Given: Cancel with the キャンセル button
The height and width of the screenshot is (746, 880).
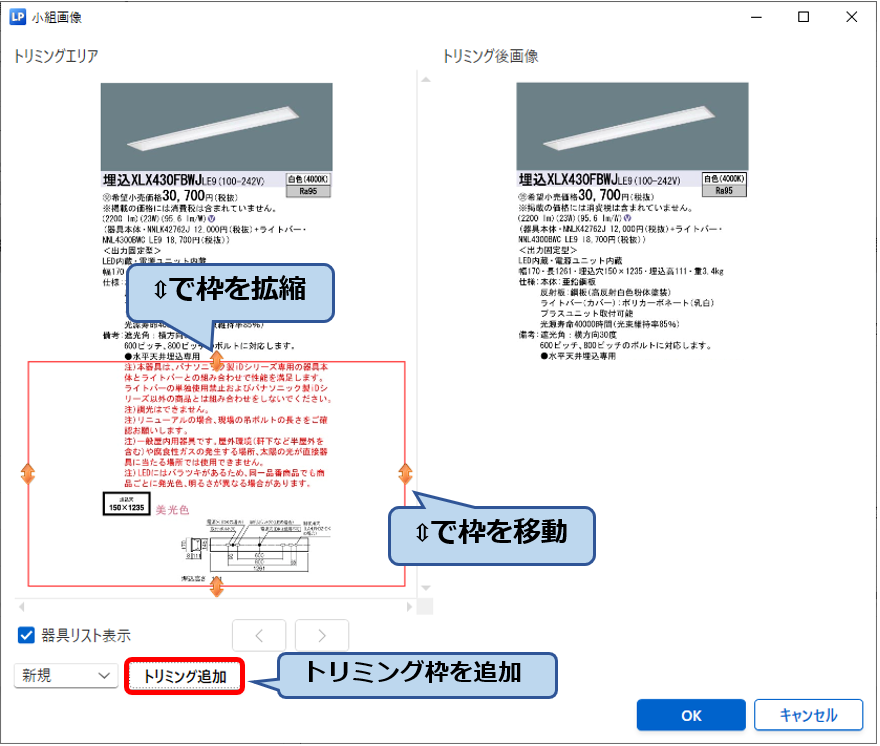Looking at the screenshot, I should coord(809,715).
